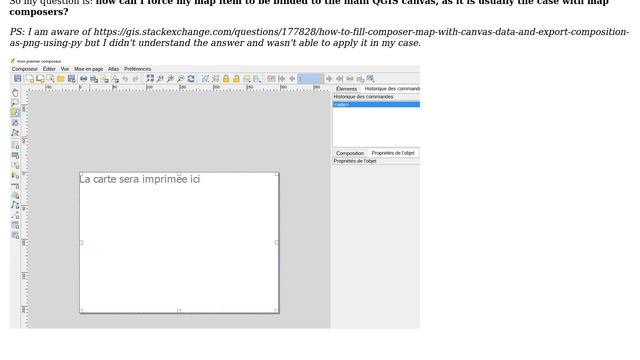The width and height of the screenshot is (640, 360).
Task: Click the zoom full extent icon
Action: point(150,78)
